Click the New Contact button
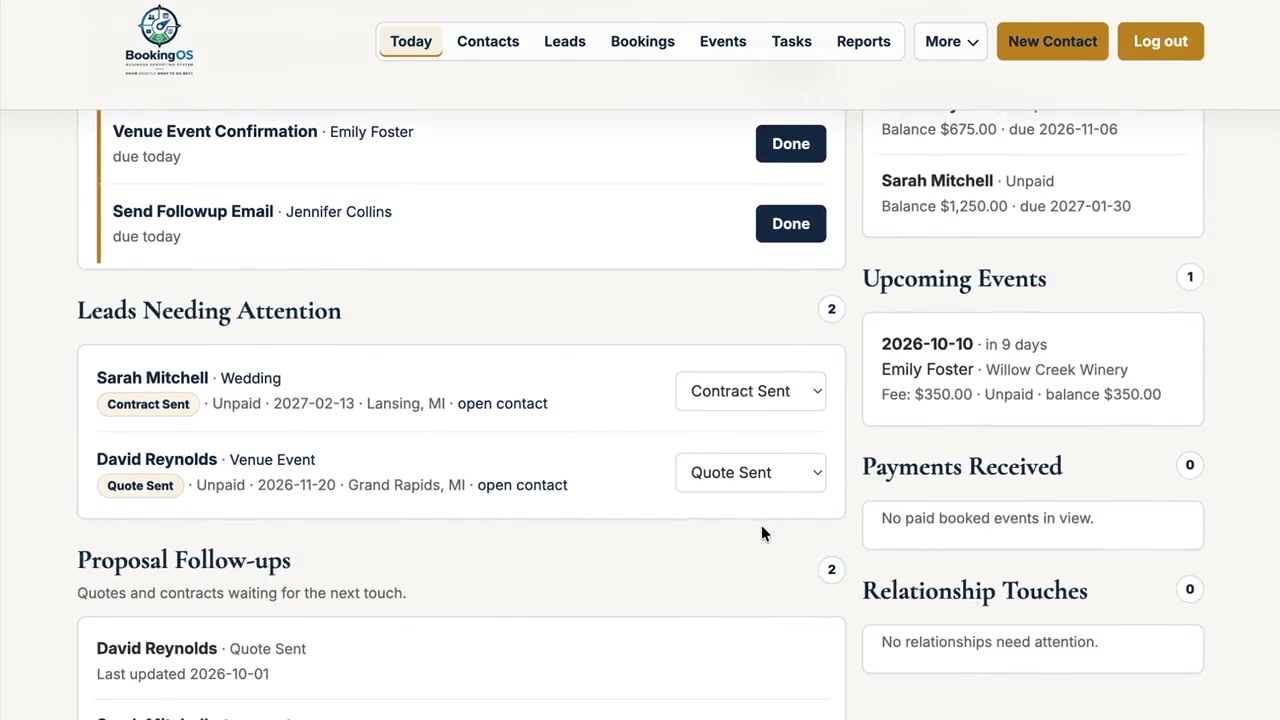Viewport: 1280px width, 720px height. tap(1052, 41)
